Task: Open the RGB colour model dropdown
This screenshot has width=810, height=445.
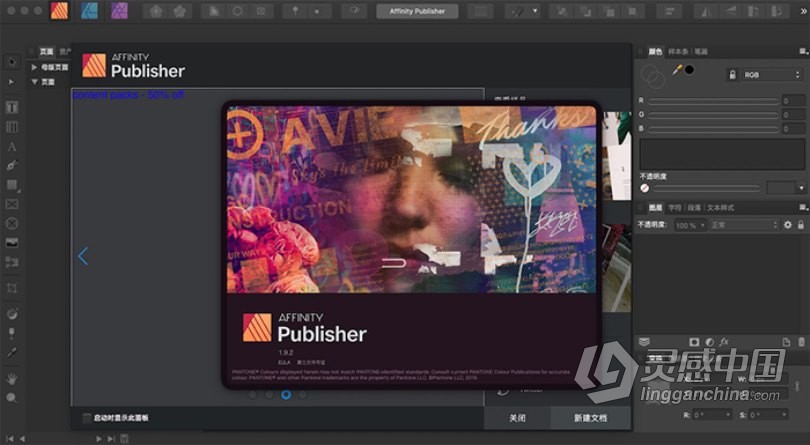Action: [772, 75]
